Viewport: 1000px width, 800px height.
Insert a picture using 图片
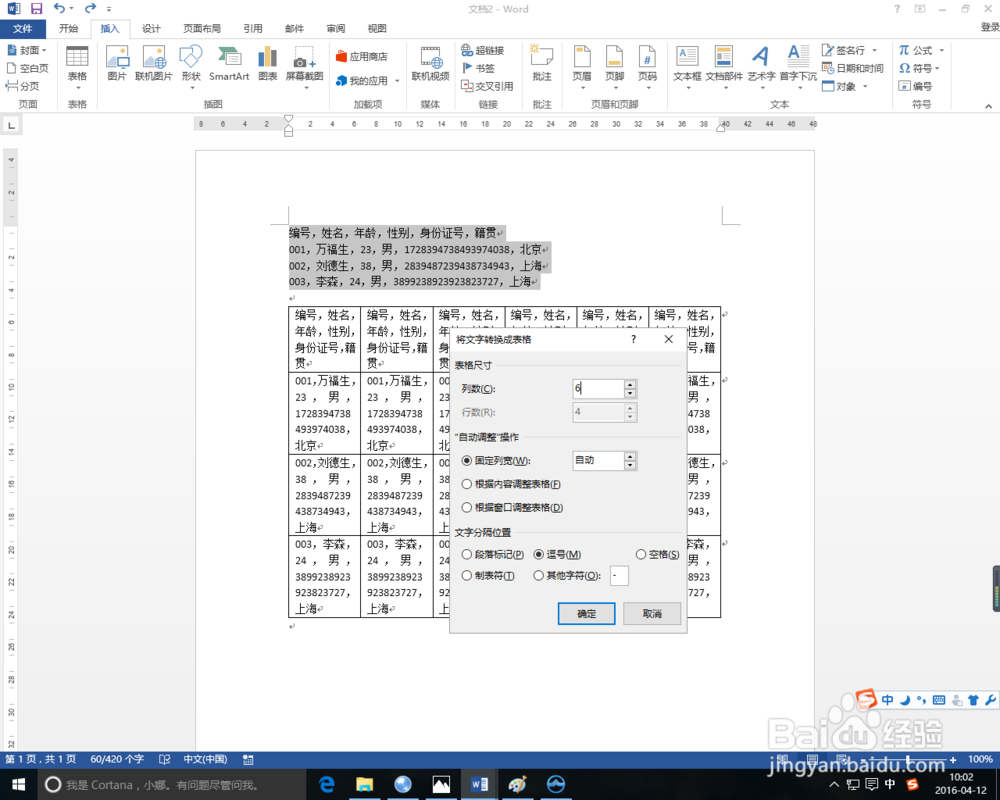point(117,64)
